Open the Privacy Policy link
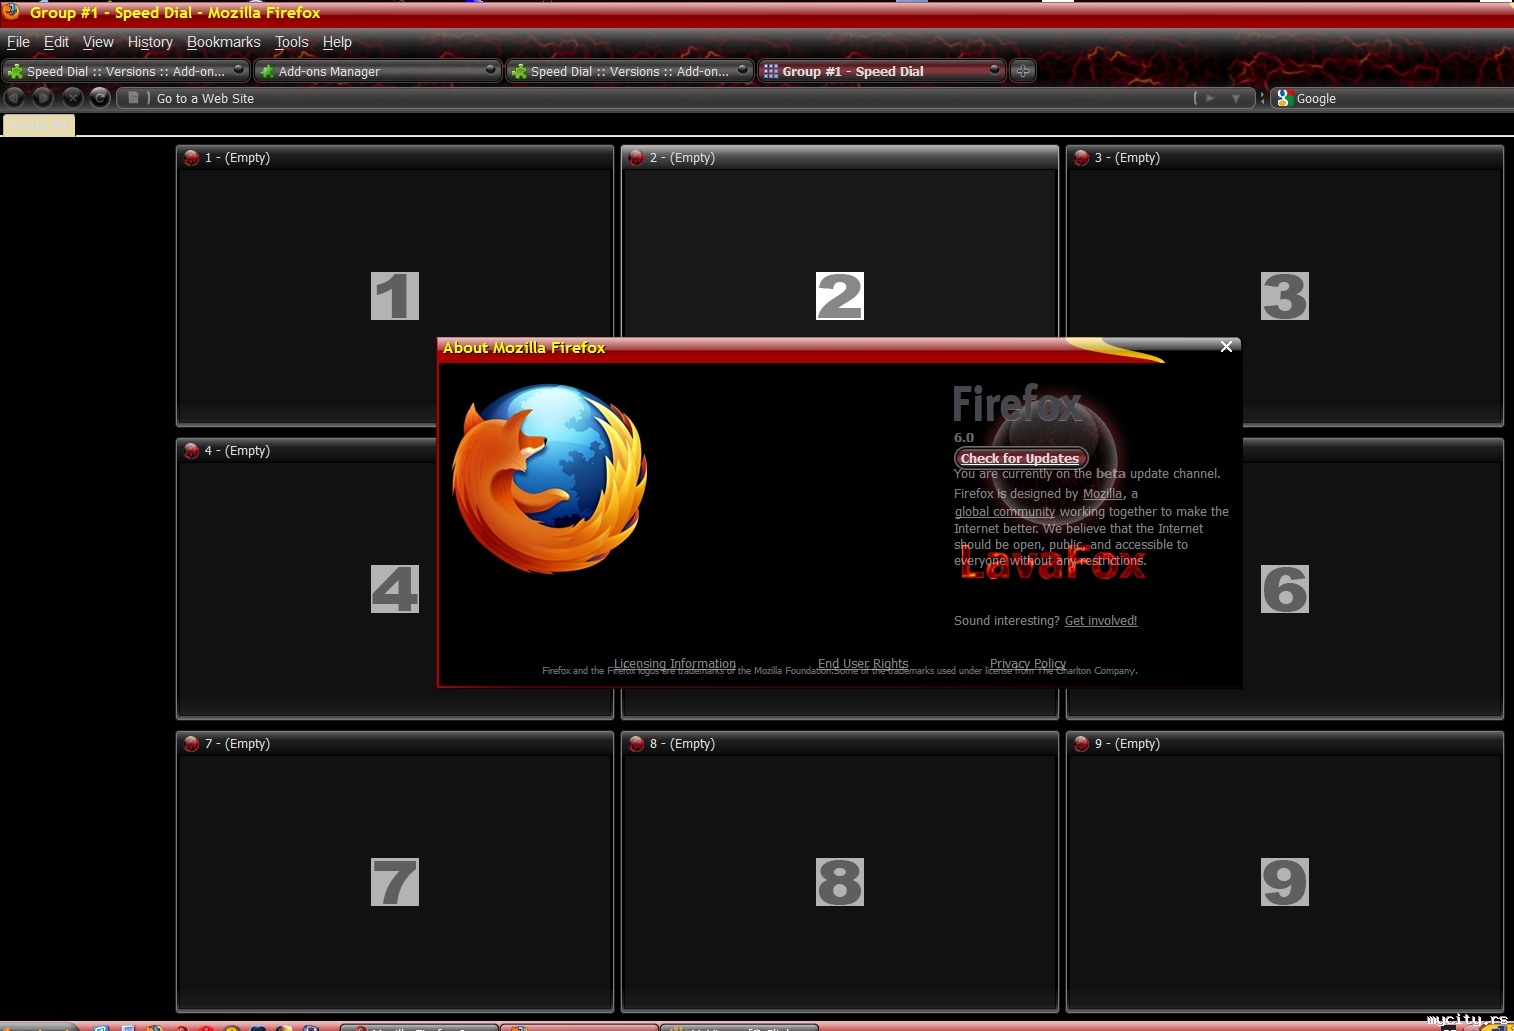The image size is (1514, 1031). click(1028, 664)
